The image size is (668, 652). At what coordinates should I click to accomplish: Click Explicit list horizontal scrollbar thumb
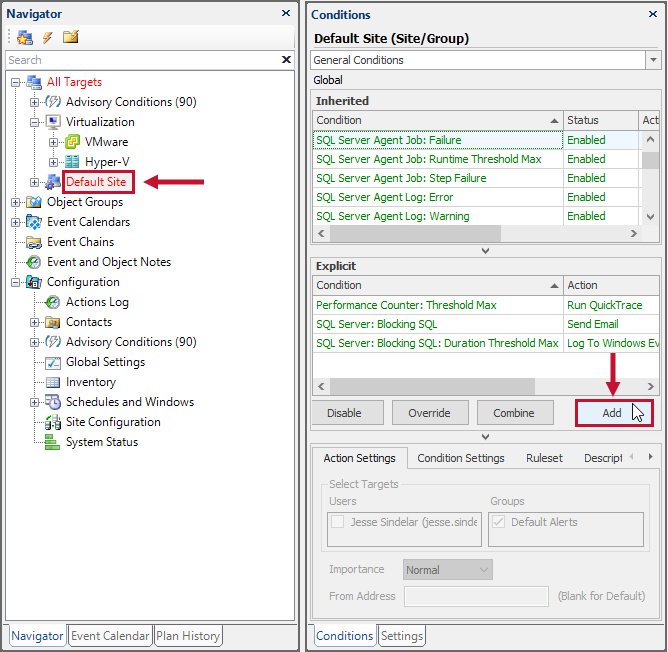pyautogui.click(x=432, y=387)
